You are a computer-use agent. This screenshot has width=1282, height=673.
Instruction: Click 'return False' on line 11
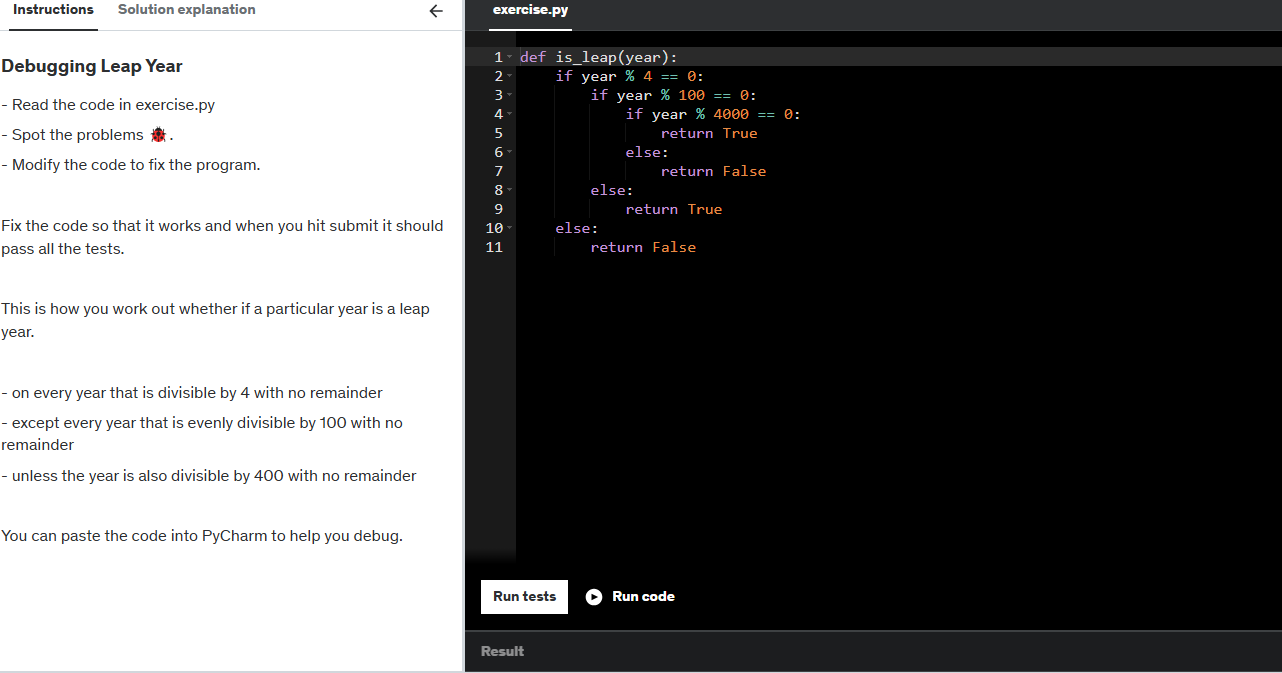tap(643, 247)
